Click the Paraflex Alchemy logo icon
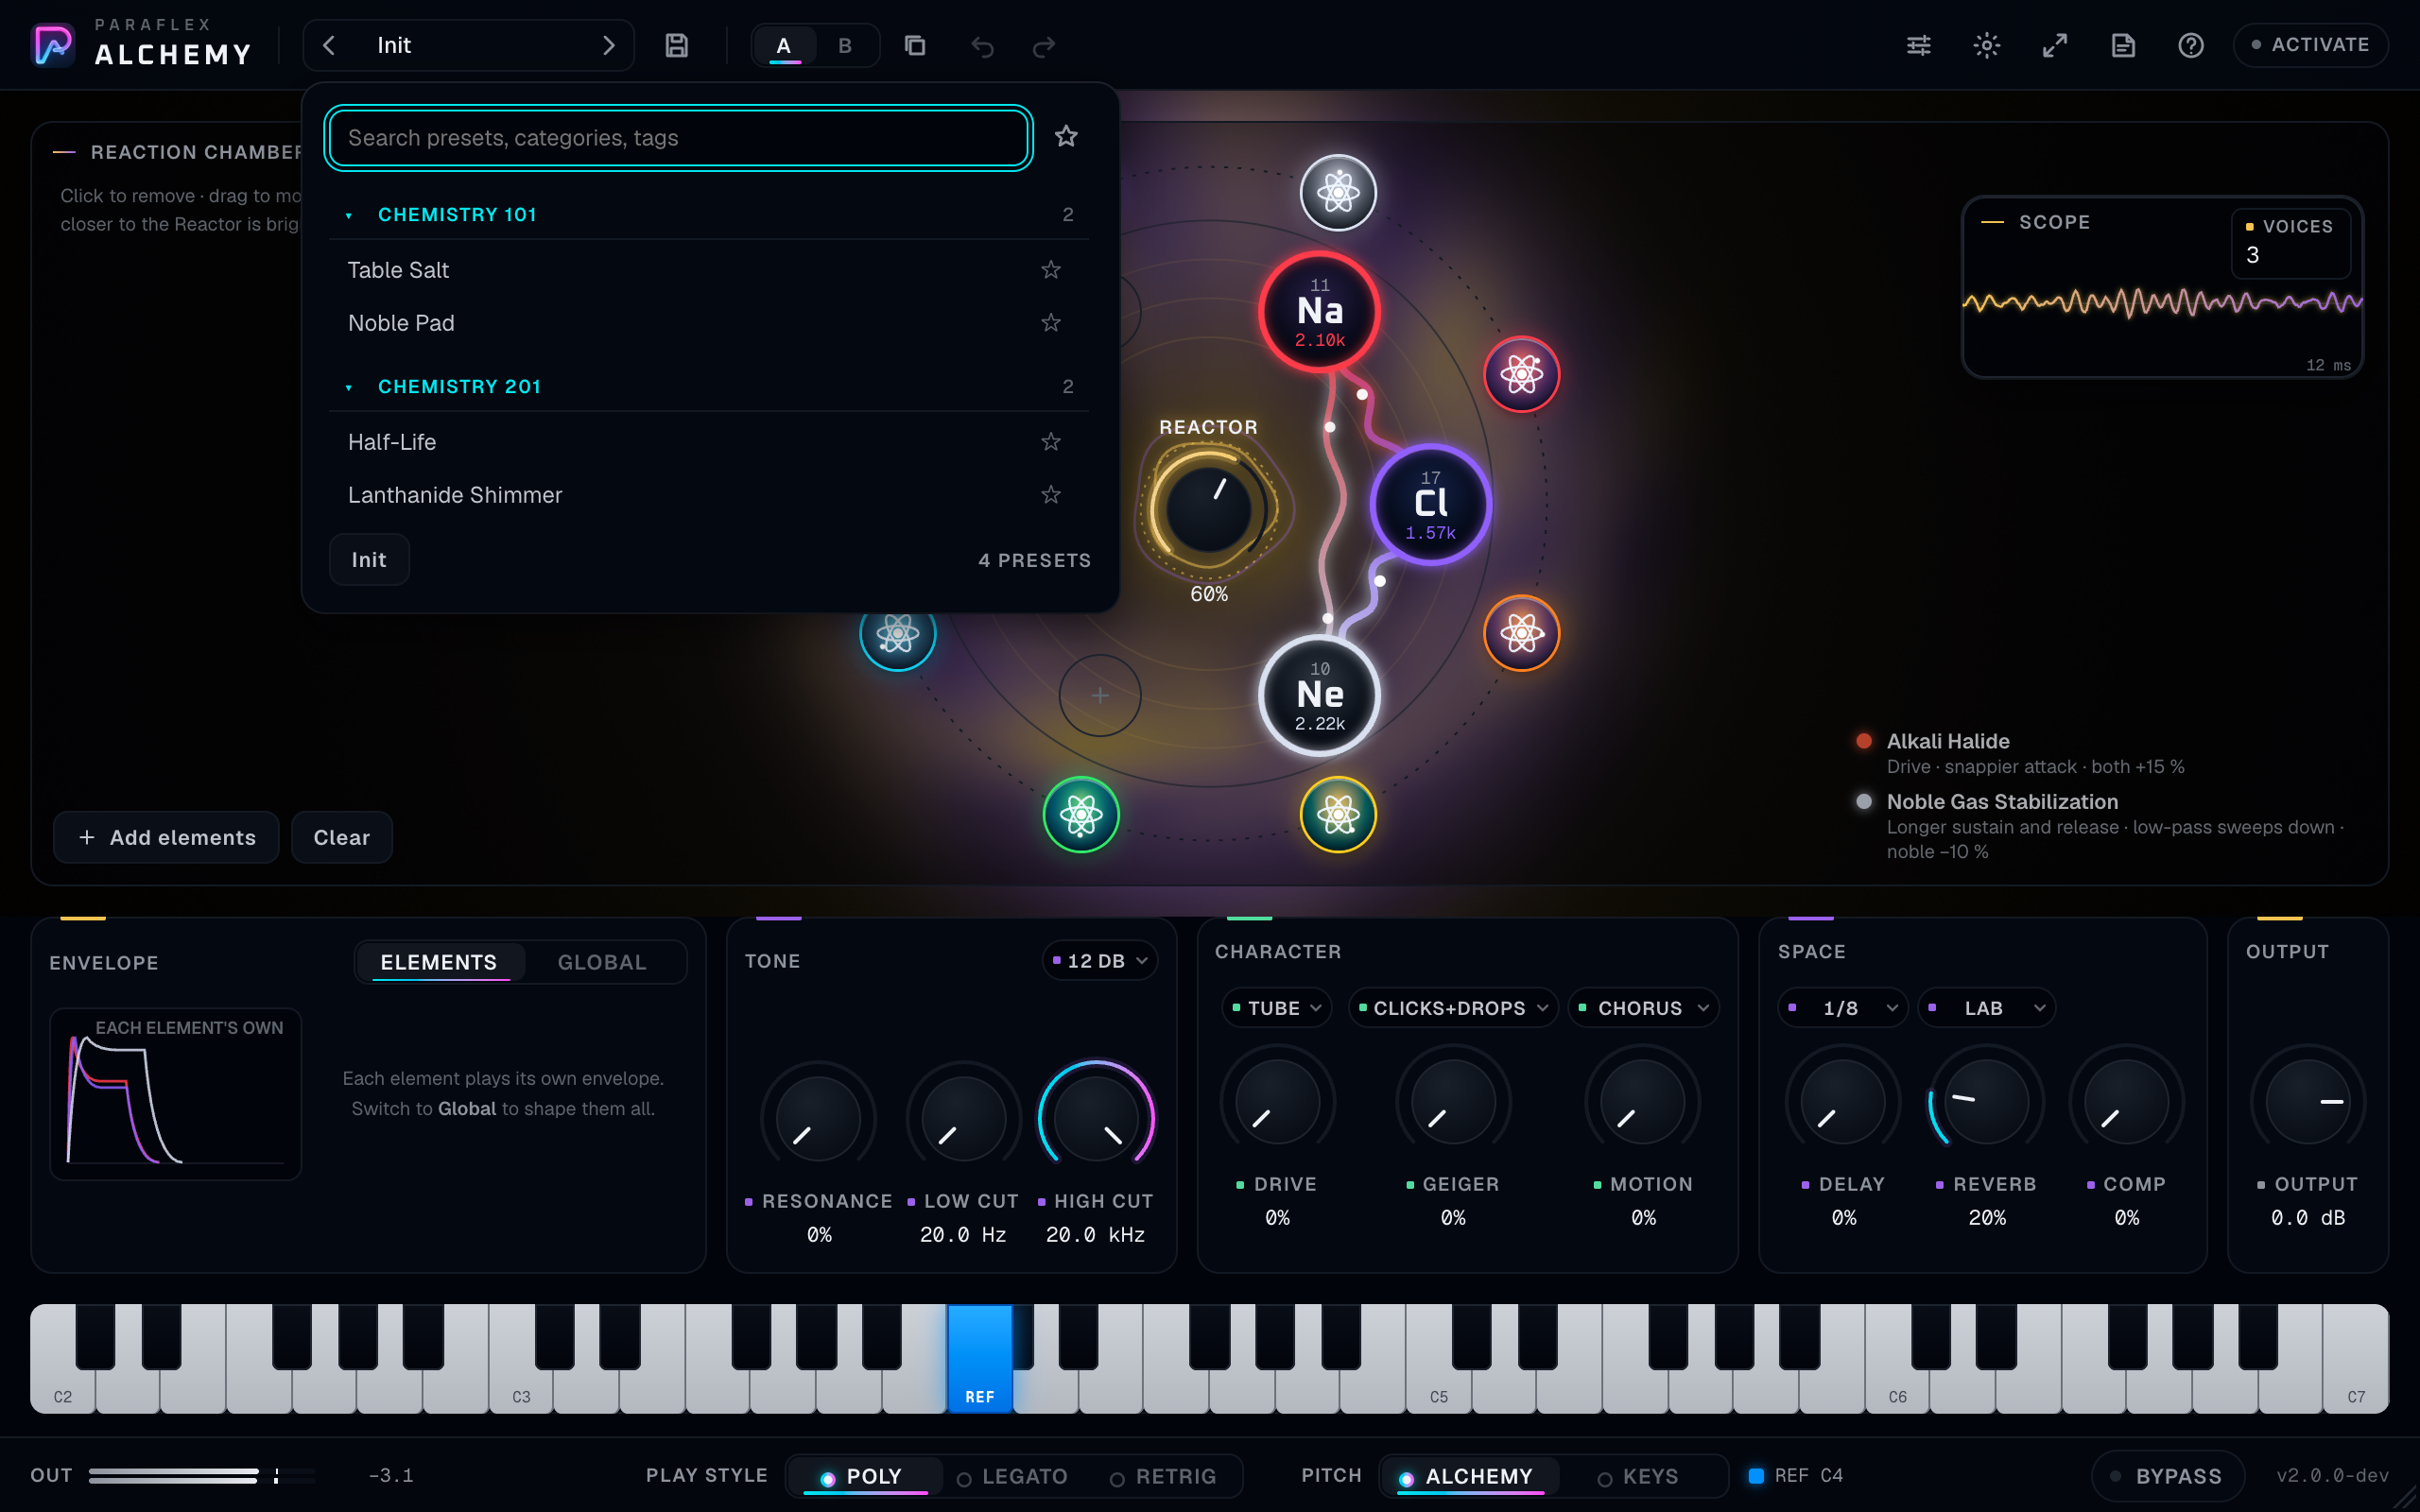 point(53,45)
